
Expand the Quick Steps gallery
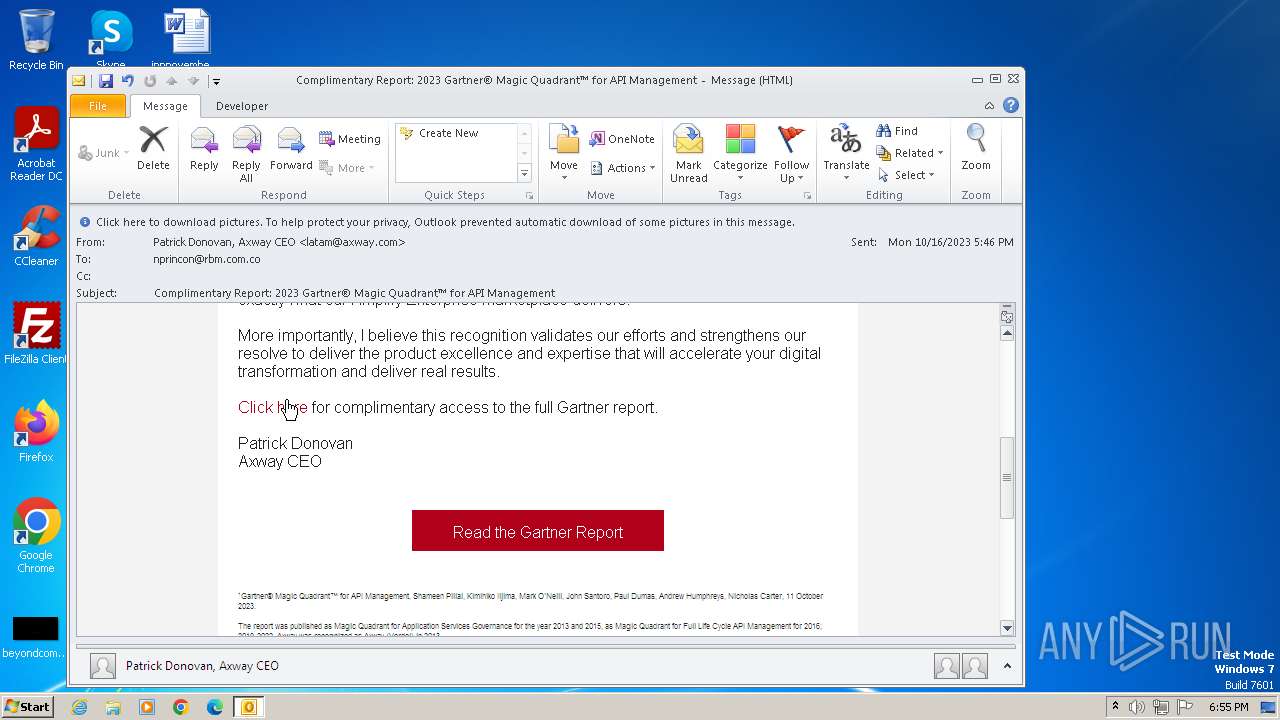(524, 174)
